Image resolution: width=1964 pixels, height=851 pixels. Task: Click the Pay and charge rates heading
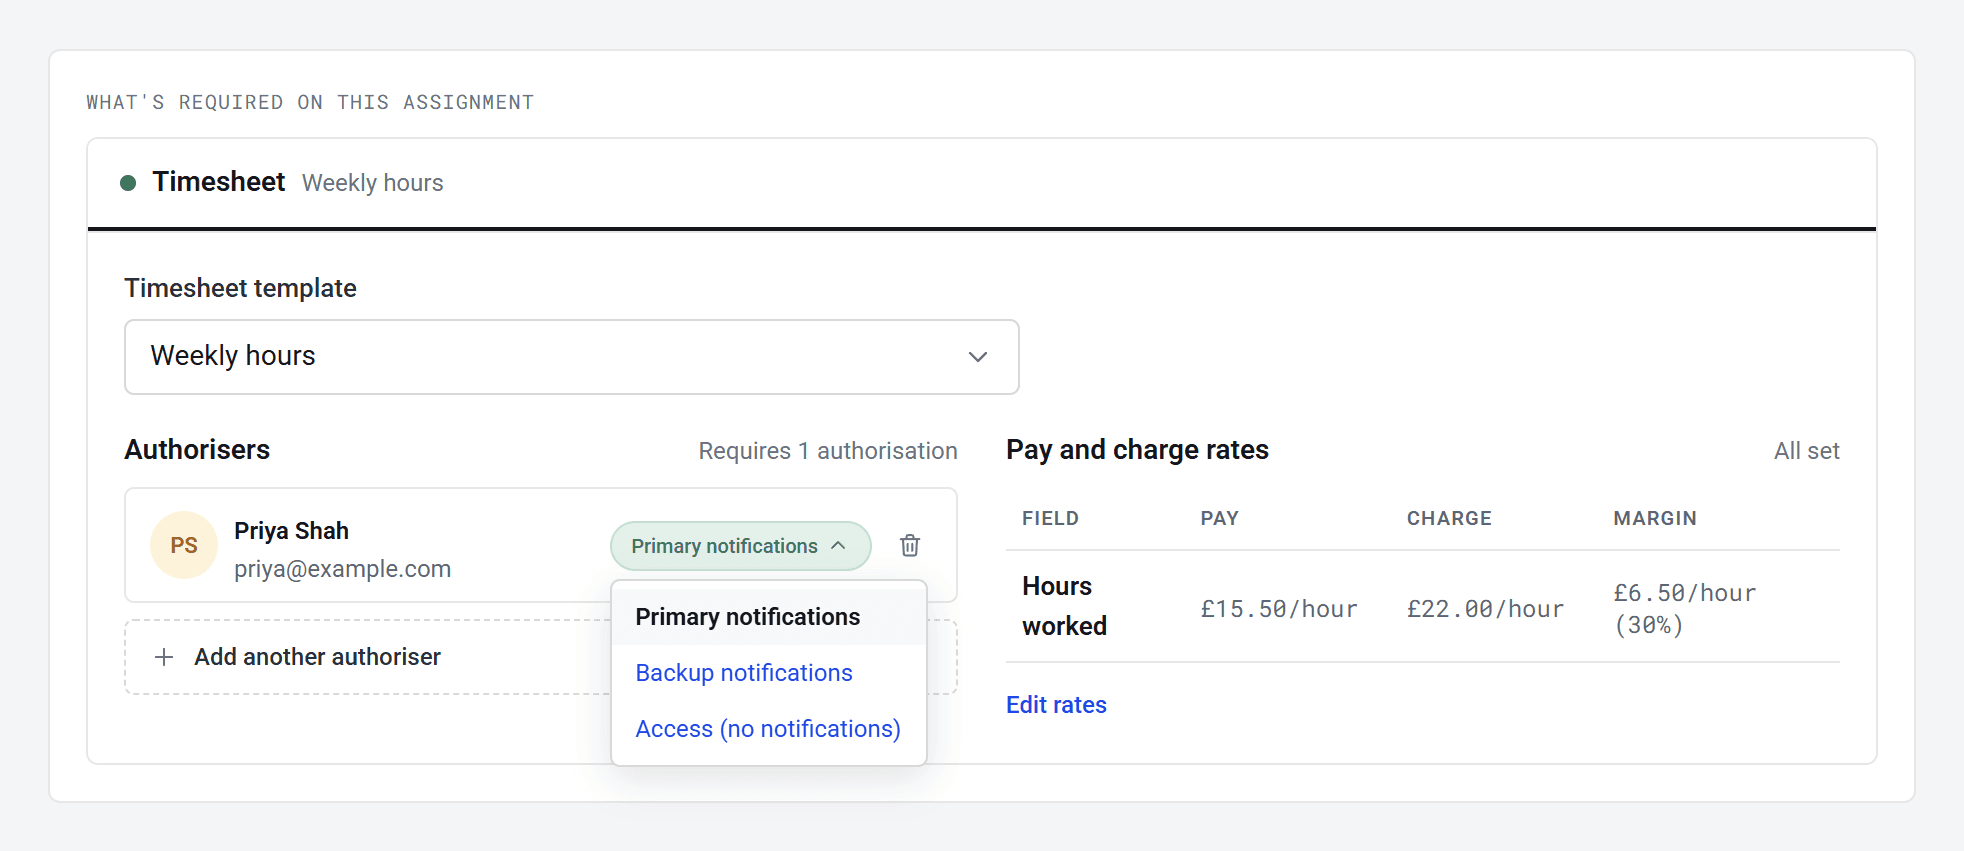click(x=1137, y=450)
